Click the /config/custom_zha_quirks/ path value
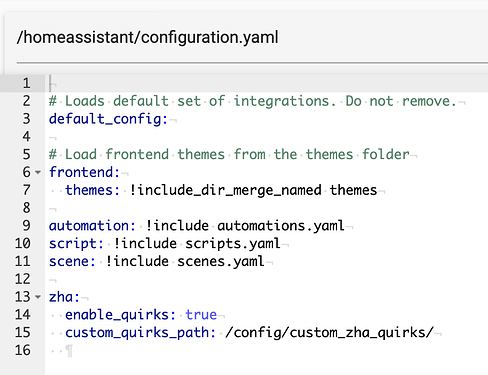Screen dimensions: 488x375 tap(329, 333)
